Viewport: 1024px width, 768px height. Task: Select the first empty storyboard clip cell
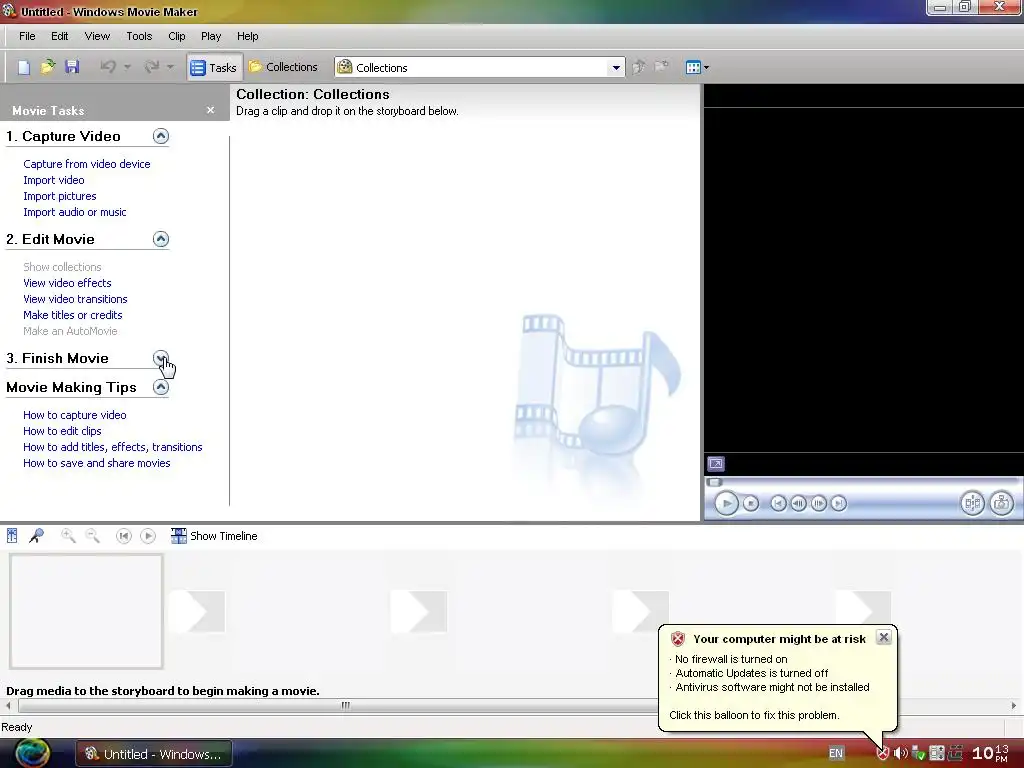(86, 611)
